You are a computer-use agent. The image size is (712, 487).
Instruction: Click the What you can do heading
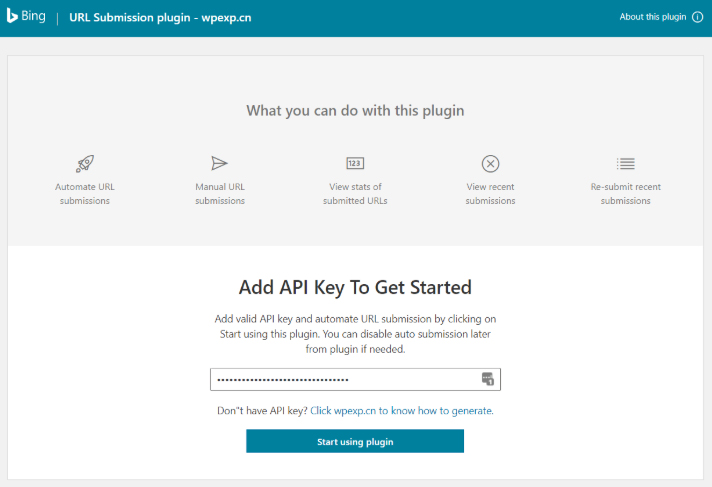pos(355,111)
